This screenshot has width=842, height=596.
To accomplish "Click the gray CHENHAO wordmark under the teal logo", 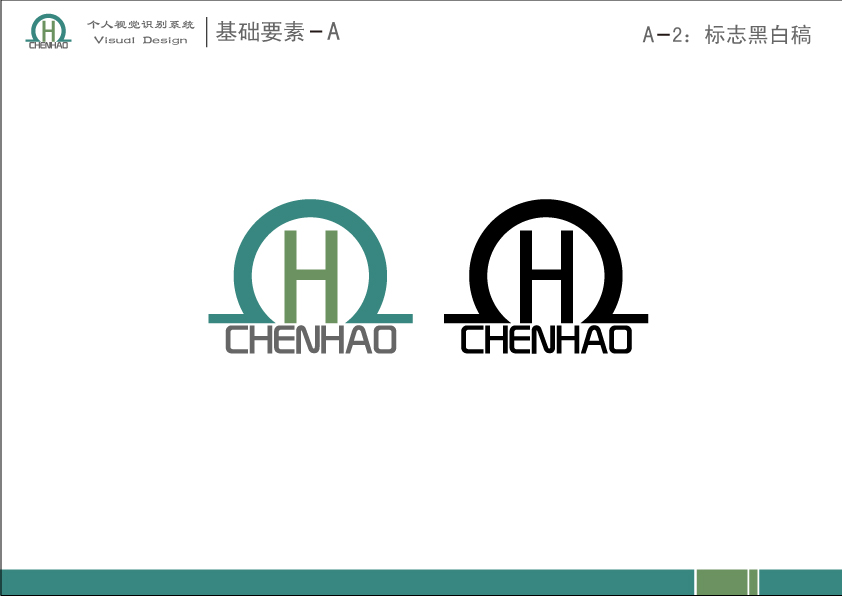I will (310, 339).
